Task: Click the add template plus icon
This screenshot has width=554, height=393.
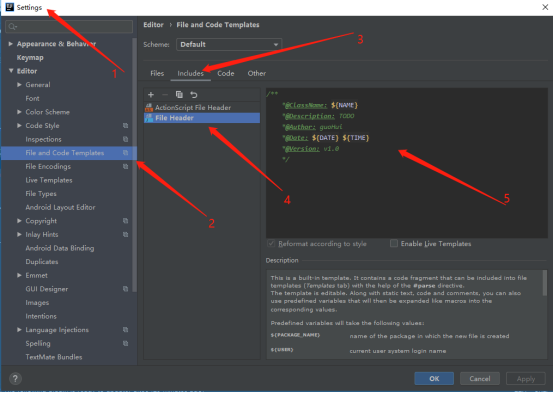Action: [151, 95]
